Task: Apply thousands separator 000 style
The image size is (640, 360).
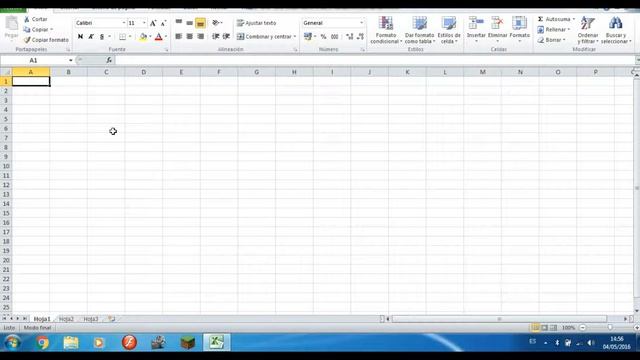Action: point(334,37)
